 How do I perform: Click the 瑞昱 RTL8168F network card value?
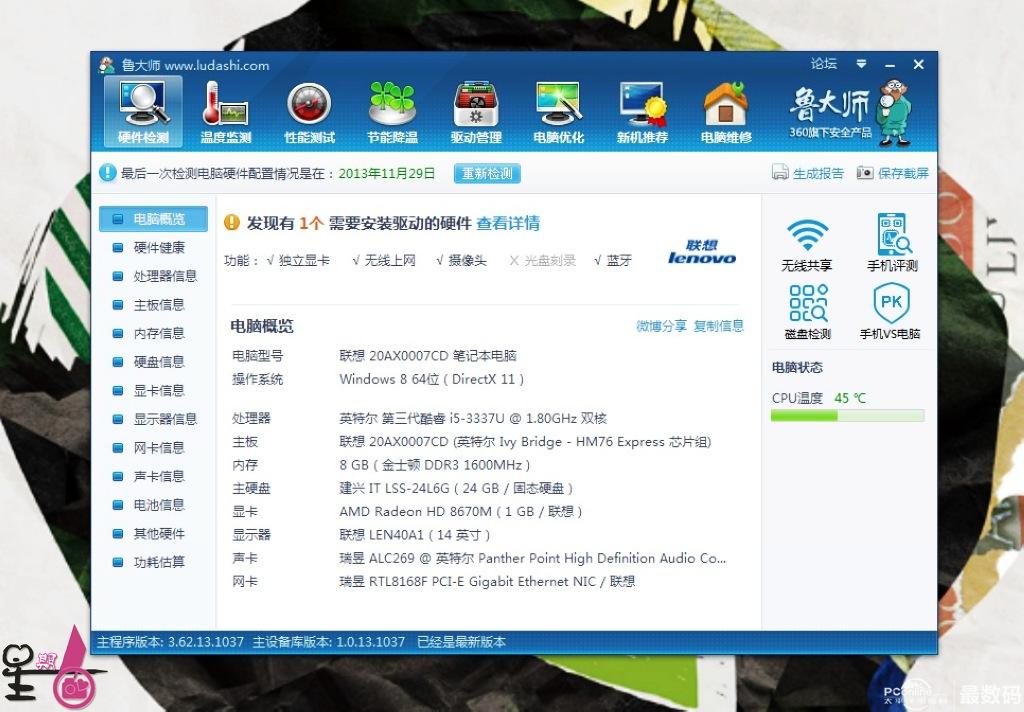tap(487, 581)
